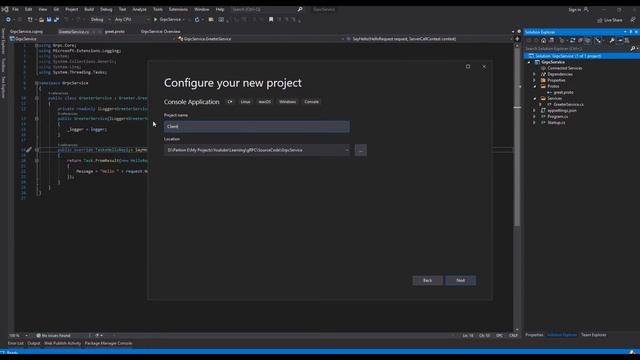The height and width of the screenshot is (360, 640).
Task: Click the Back button in the dialog
Action: coord(427,280)
